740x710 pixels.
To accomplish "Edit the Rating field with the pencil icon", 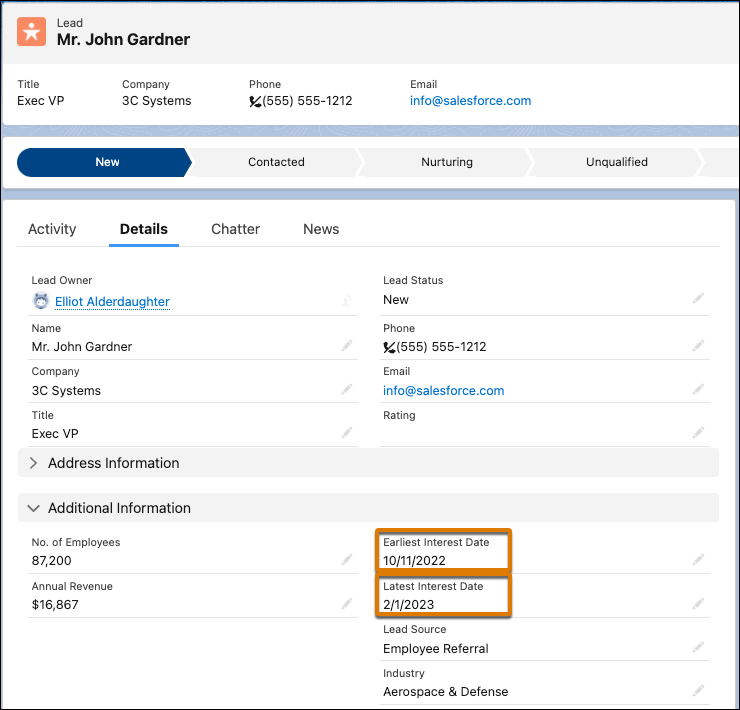I will click(698, 432).
